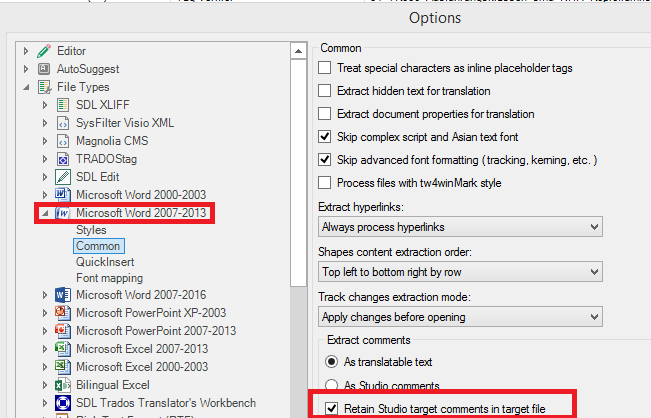Viewport: 651px width, 418px height.
Task: Select Microsoft PowerPoint 2007-2013 file type
Action: click(x=156, y=331)
